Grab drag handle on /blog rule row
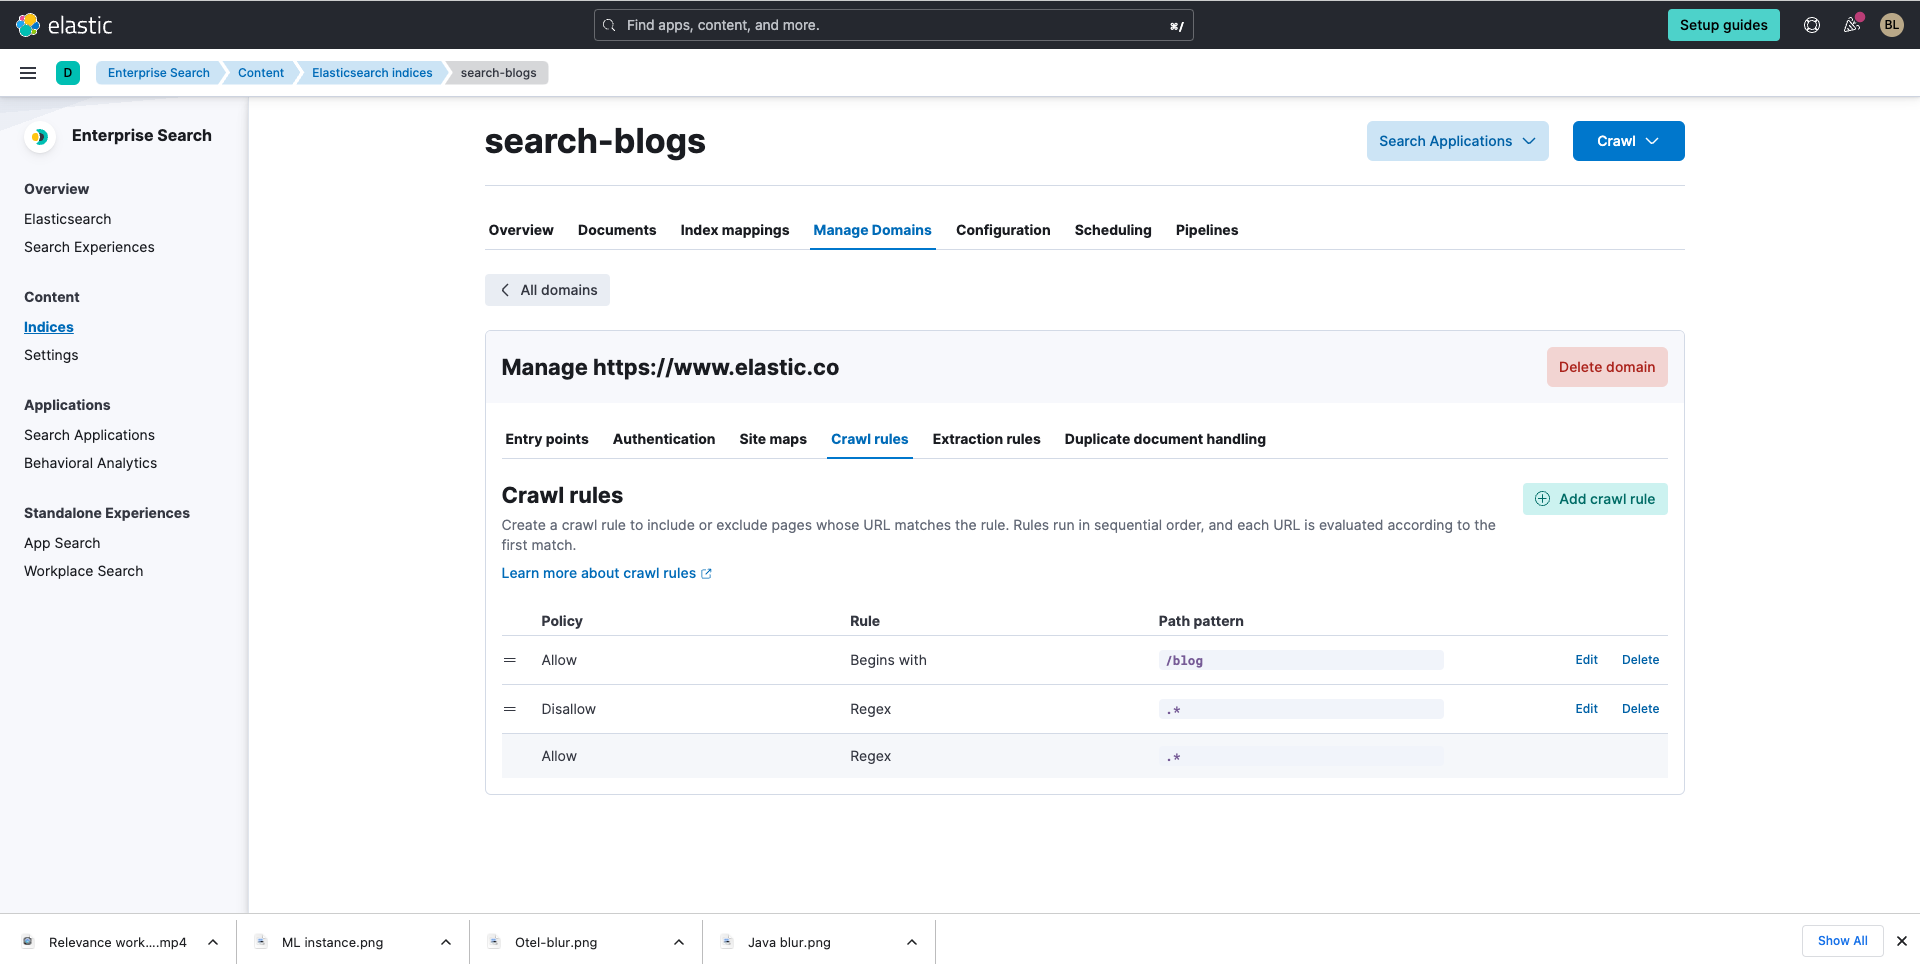 click(510, 660)
